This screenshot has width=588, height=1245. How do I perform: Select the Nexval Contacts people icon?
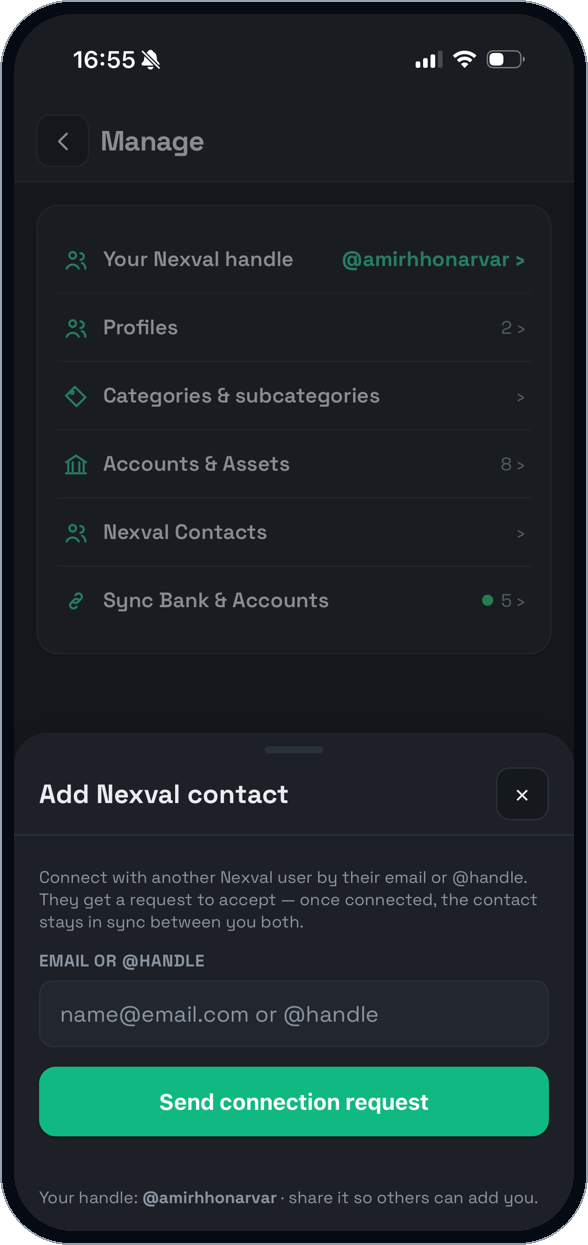[76, 532]
